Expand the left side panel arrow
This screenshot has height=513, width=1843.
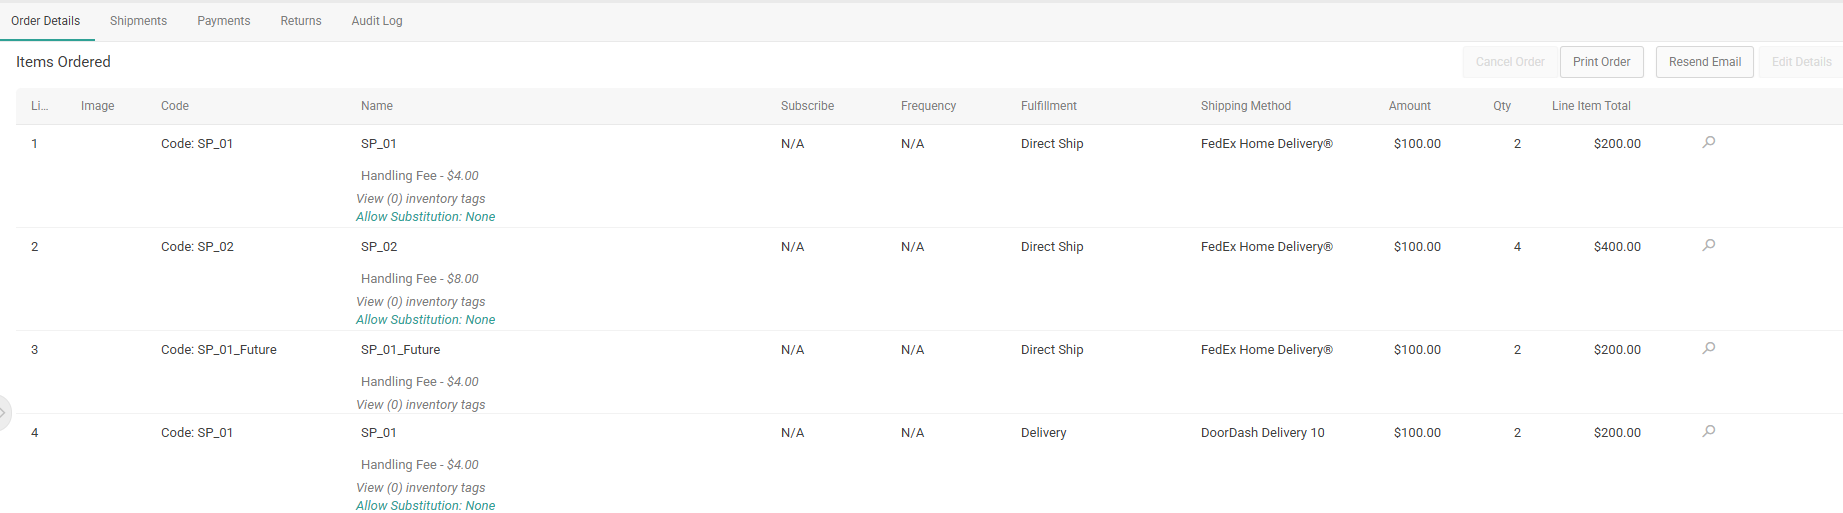tap(4, 412)
